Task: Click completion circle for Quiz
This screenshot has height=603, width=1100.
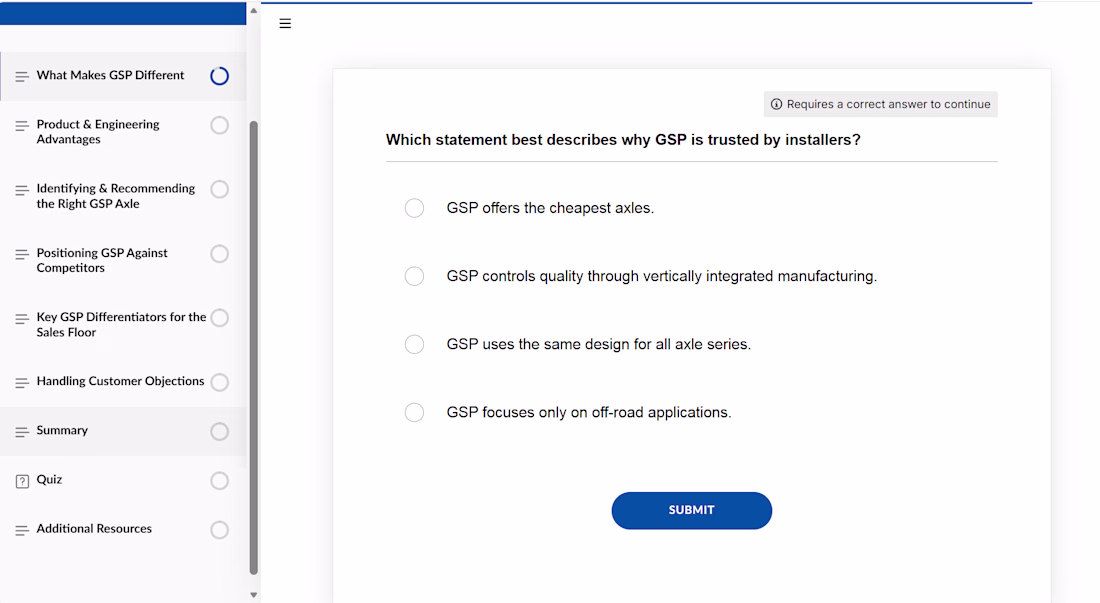Action: (x=220, y=480)
